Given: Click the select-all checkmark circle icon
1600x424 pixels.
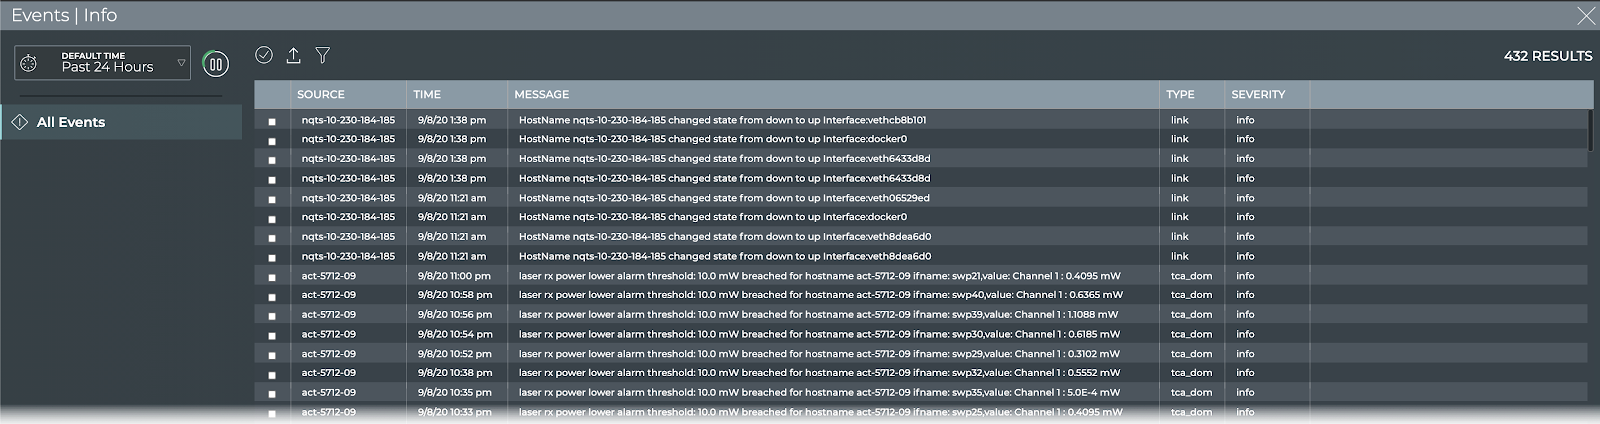Looking at the screenshot, I should pos(264,55).
